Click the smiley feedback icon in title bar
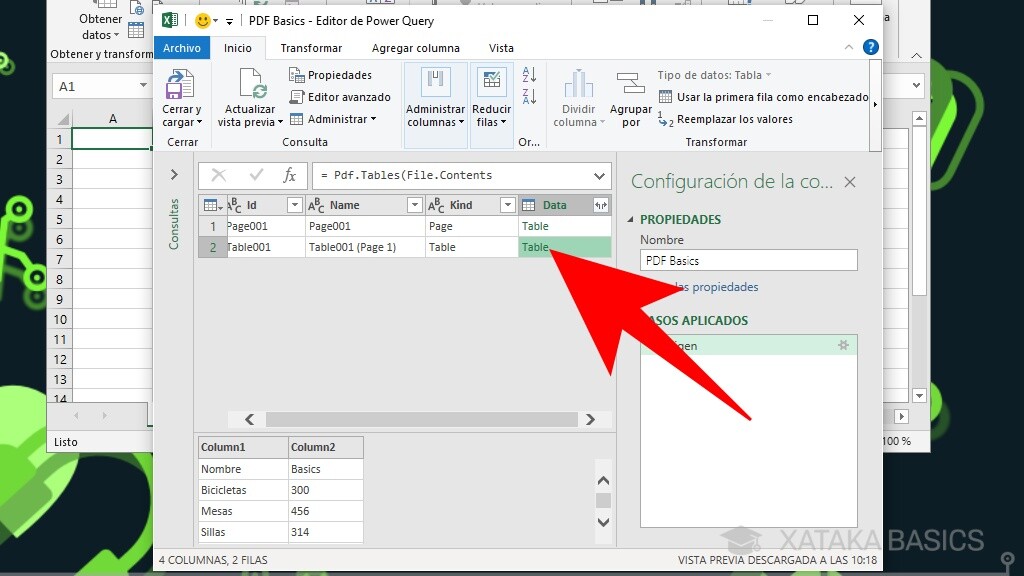1024x576 pixels. pos(203,21)
